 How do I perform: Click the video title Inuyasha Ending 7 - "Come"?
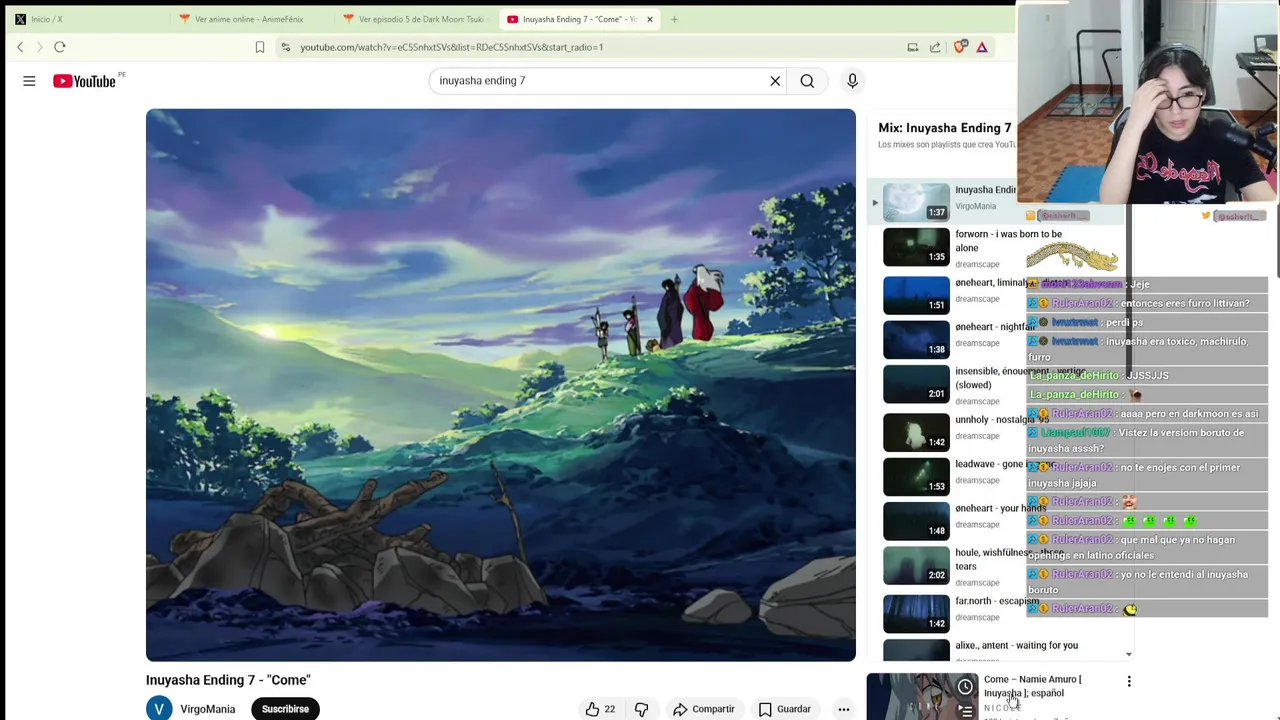[x=228, y=680]
